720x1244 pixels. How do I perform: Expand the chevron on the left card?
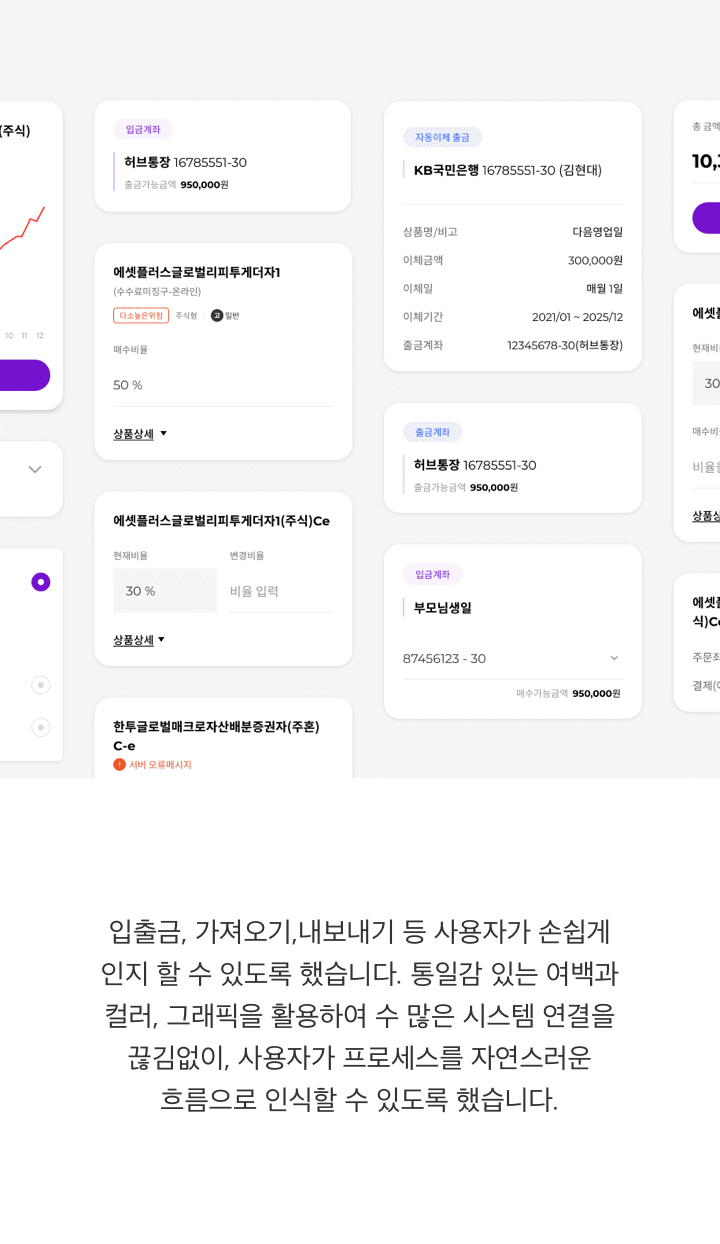35,470
